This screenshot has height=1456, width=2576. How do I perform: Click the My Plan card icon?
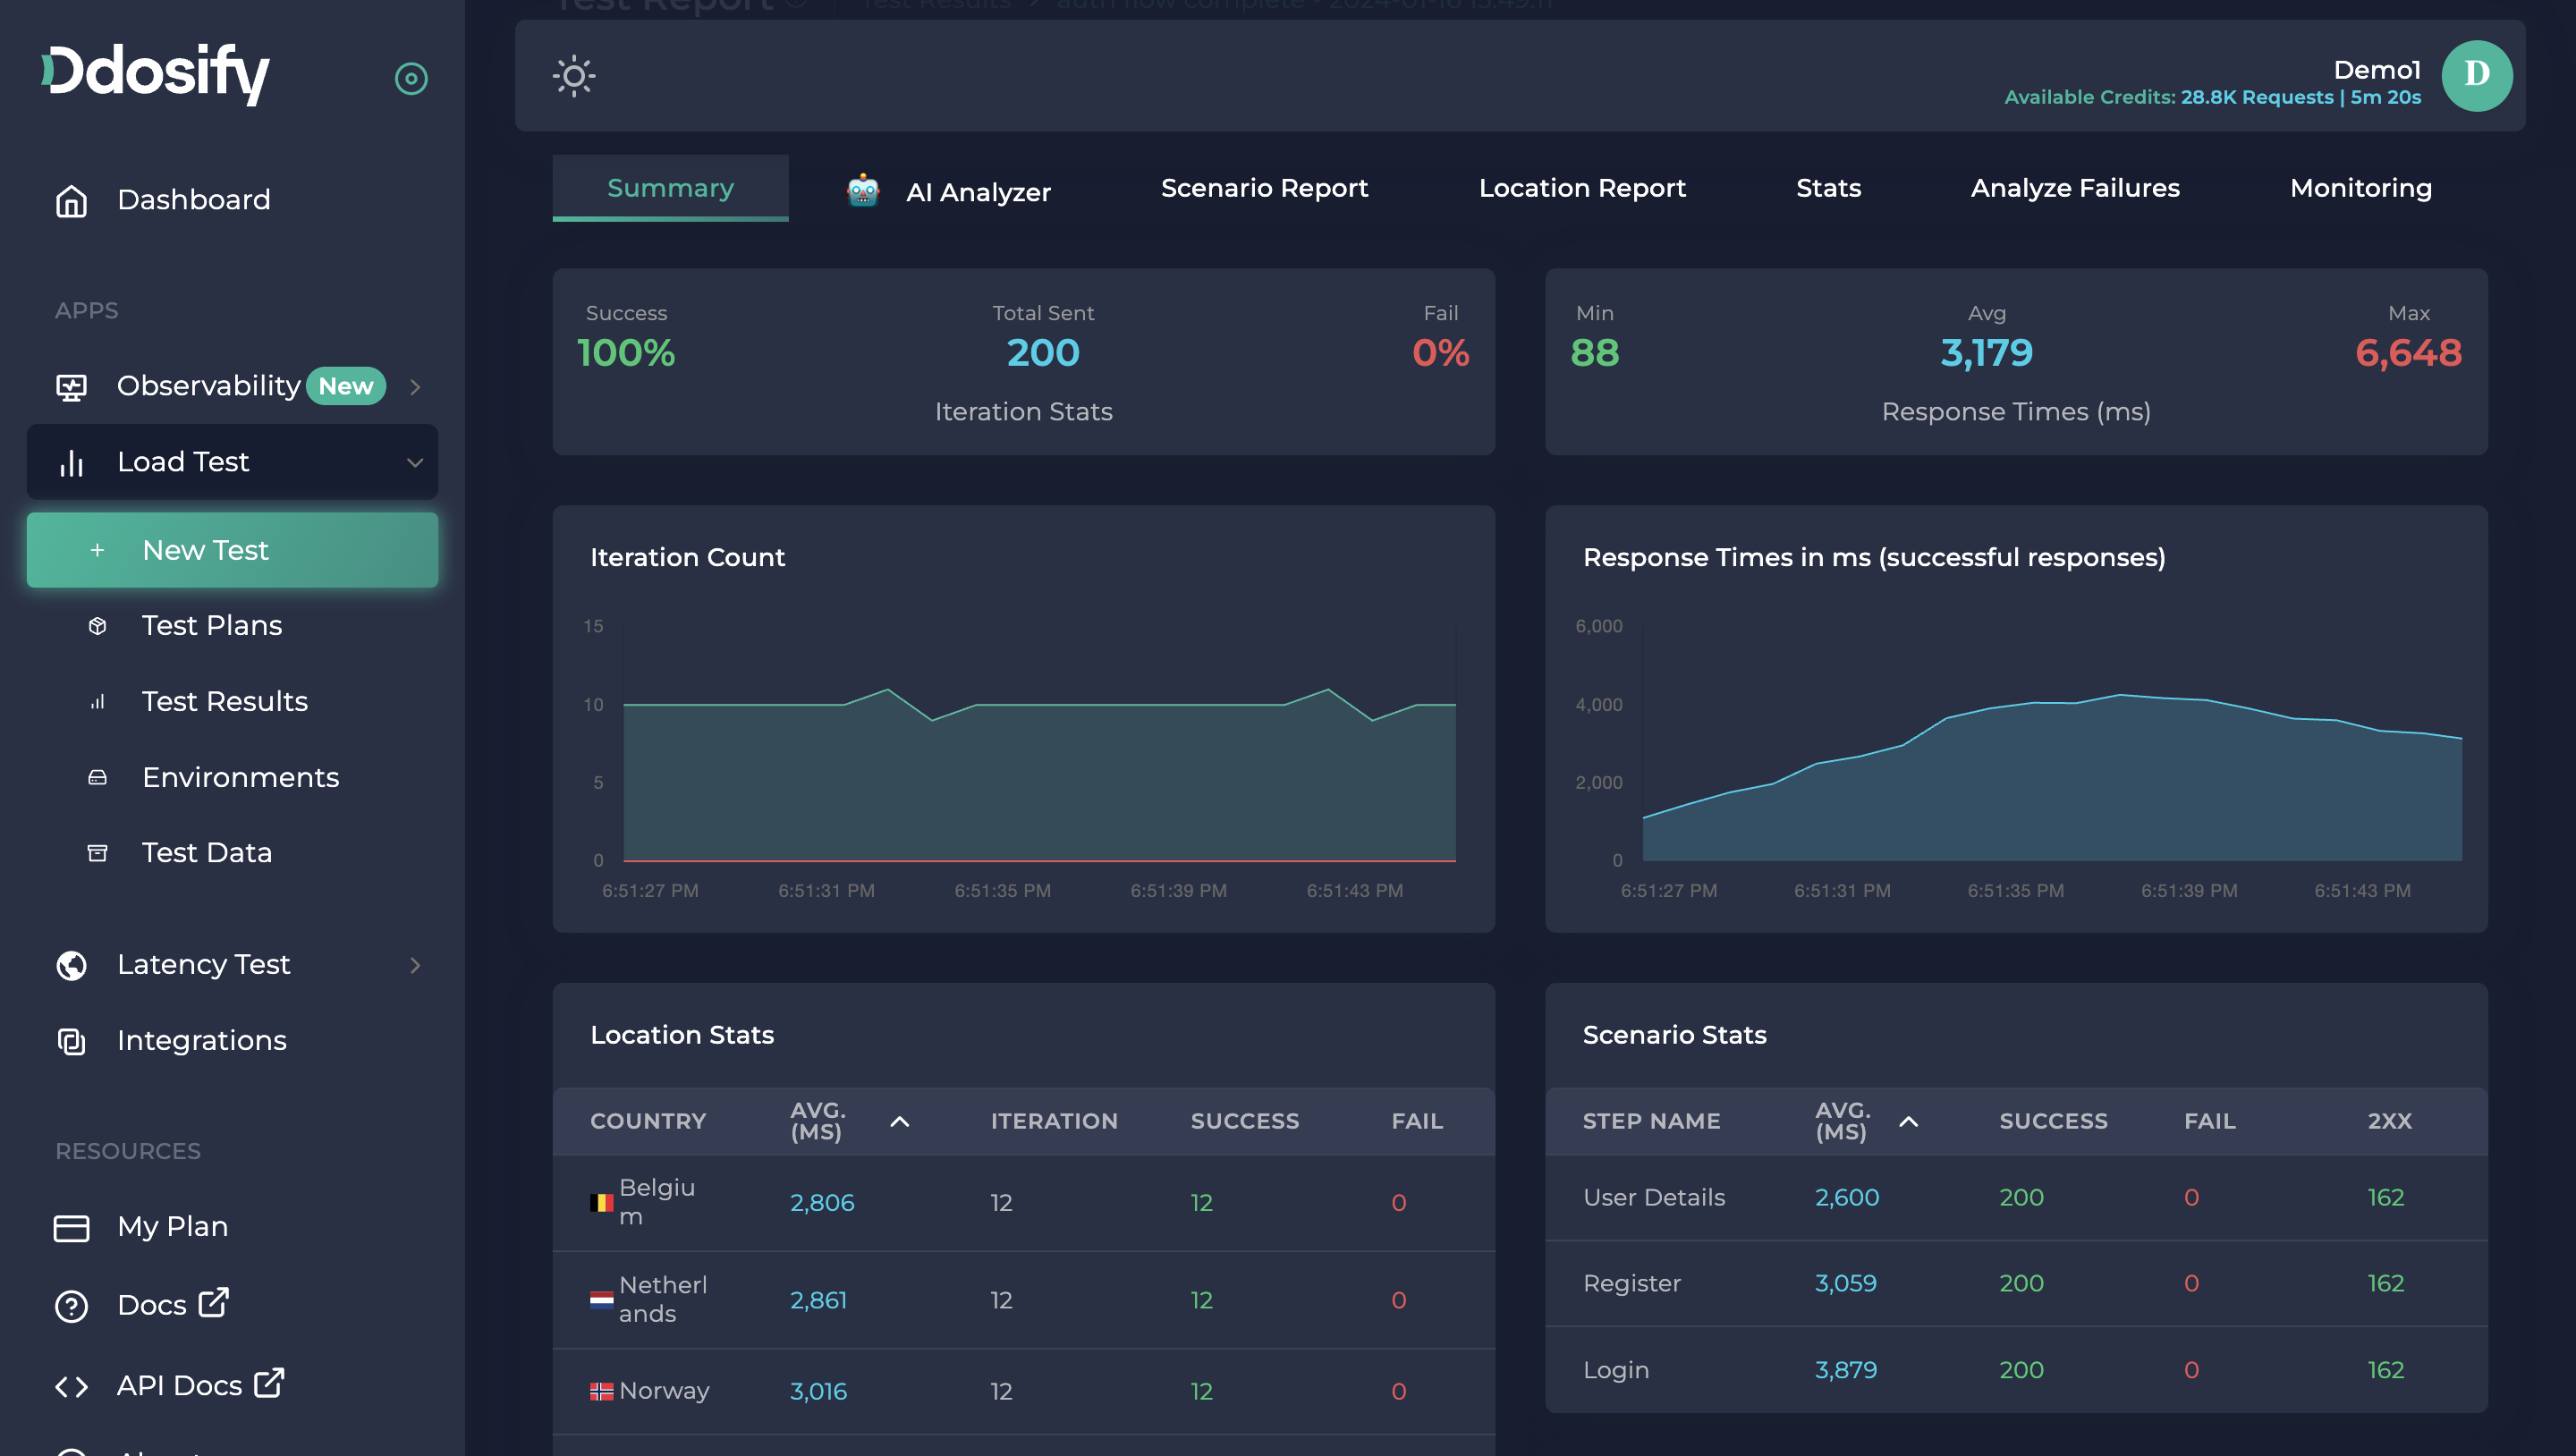(71, 1227)
